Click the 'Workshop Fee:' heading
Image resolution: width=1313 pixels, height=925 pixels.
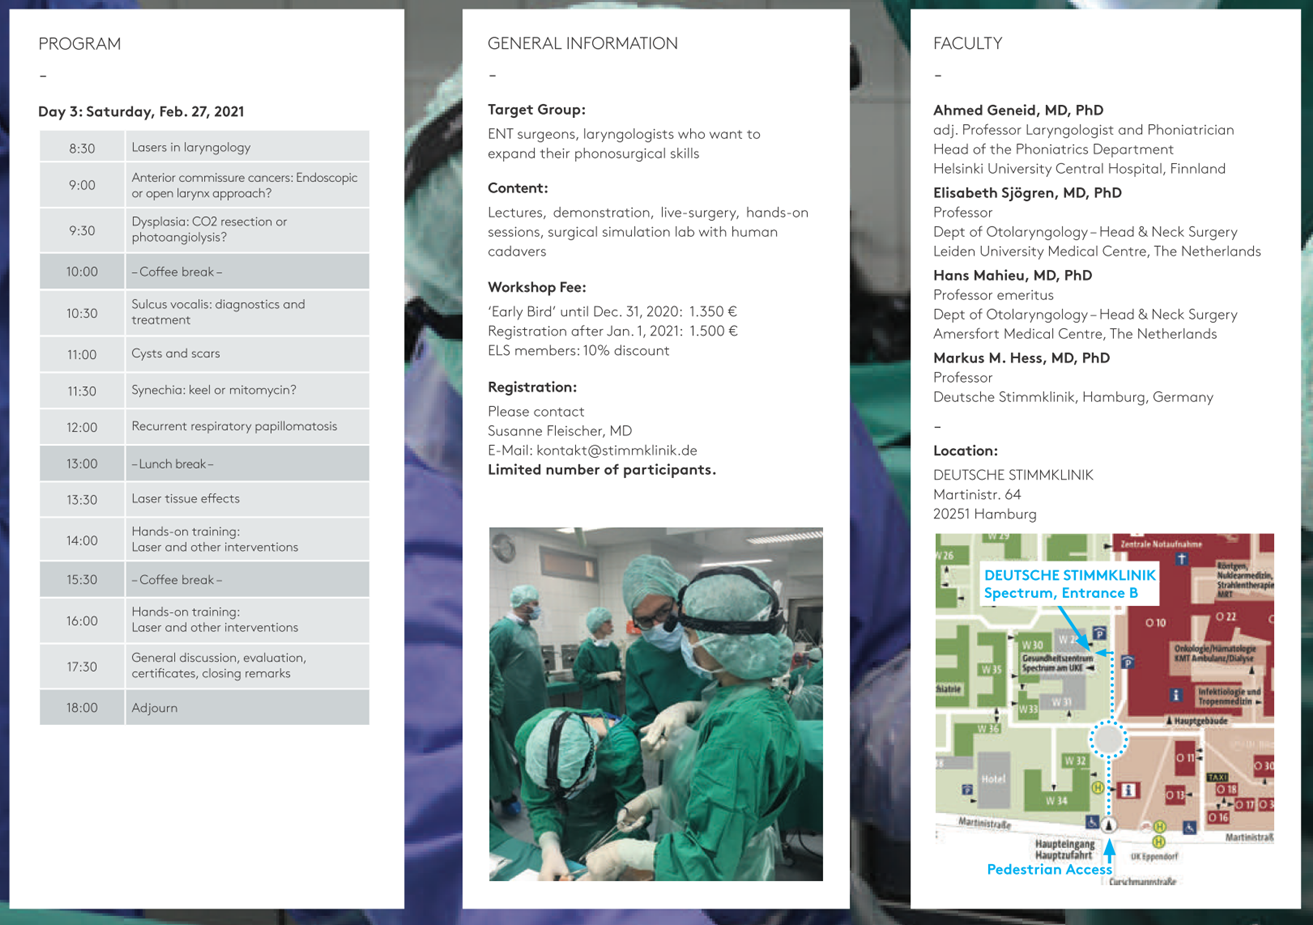pyautogui.click(x=537, y=287)
